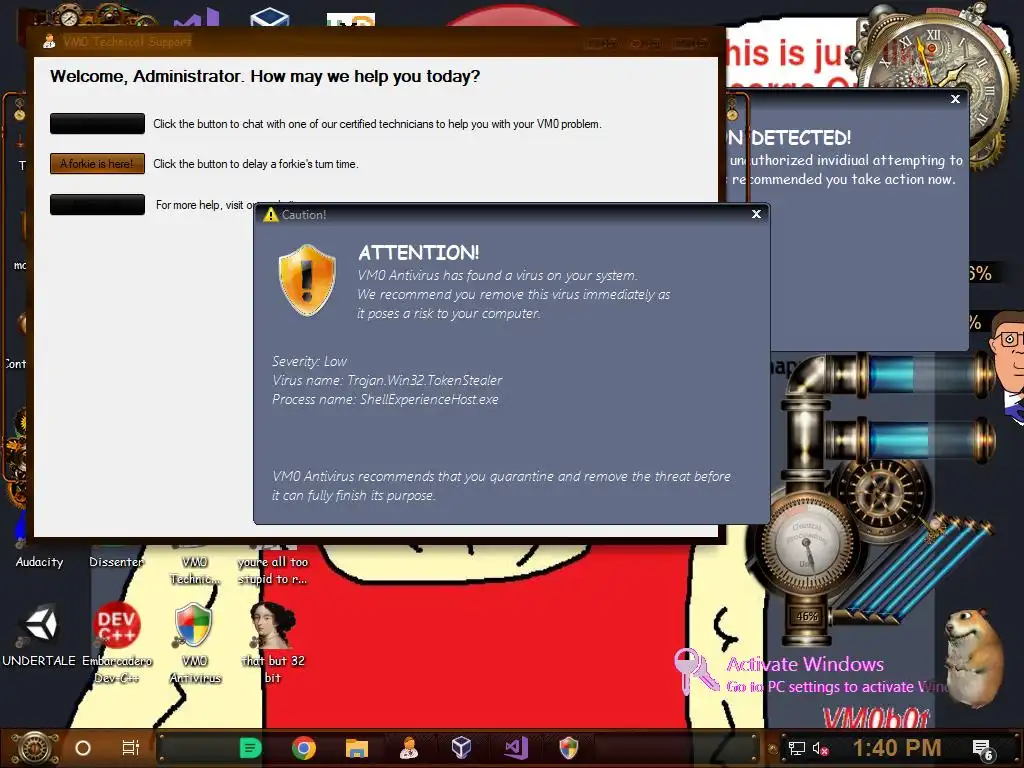Click the '46%' readout on the gauge widget
This screenshot has width=1024, height=768.
[x=807, y=616]
